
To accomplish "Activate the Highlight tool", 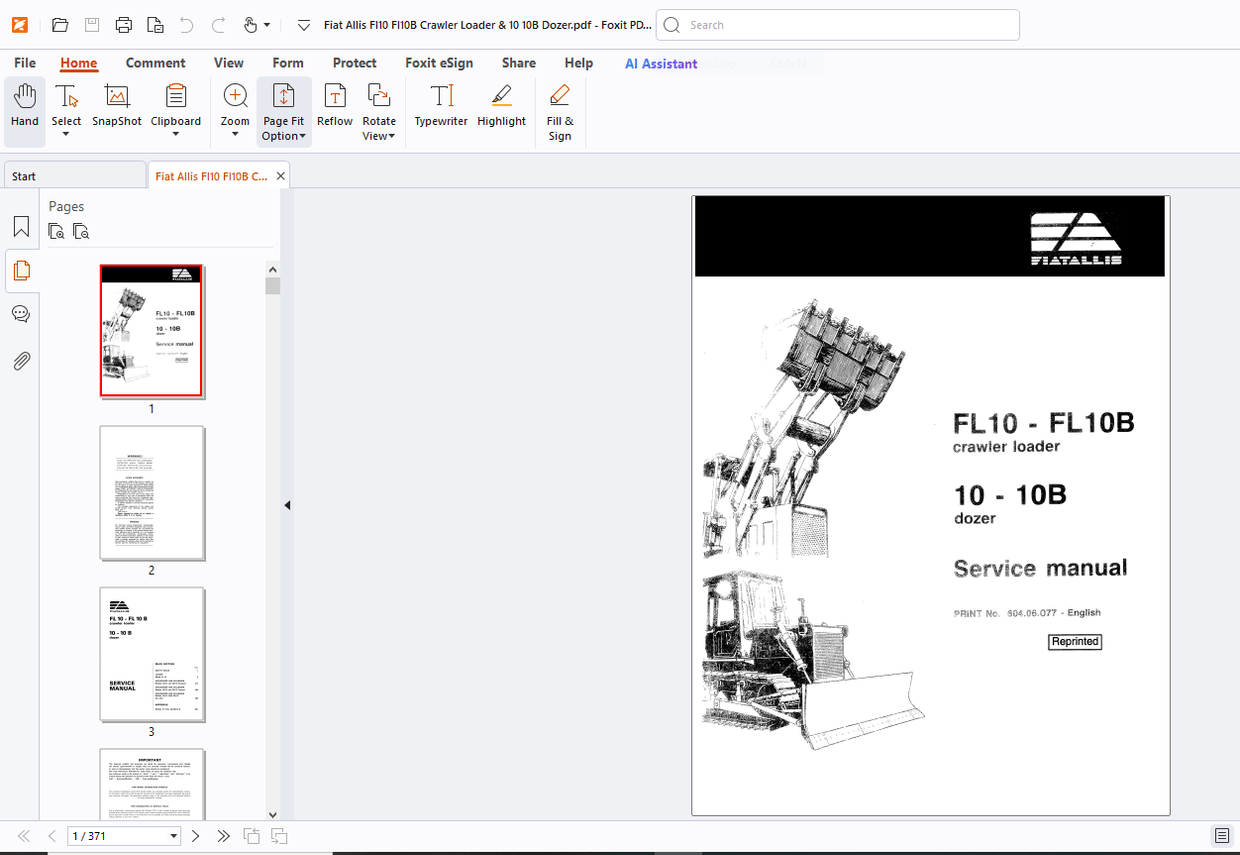I will coord(501,110).
